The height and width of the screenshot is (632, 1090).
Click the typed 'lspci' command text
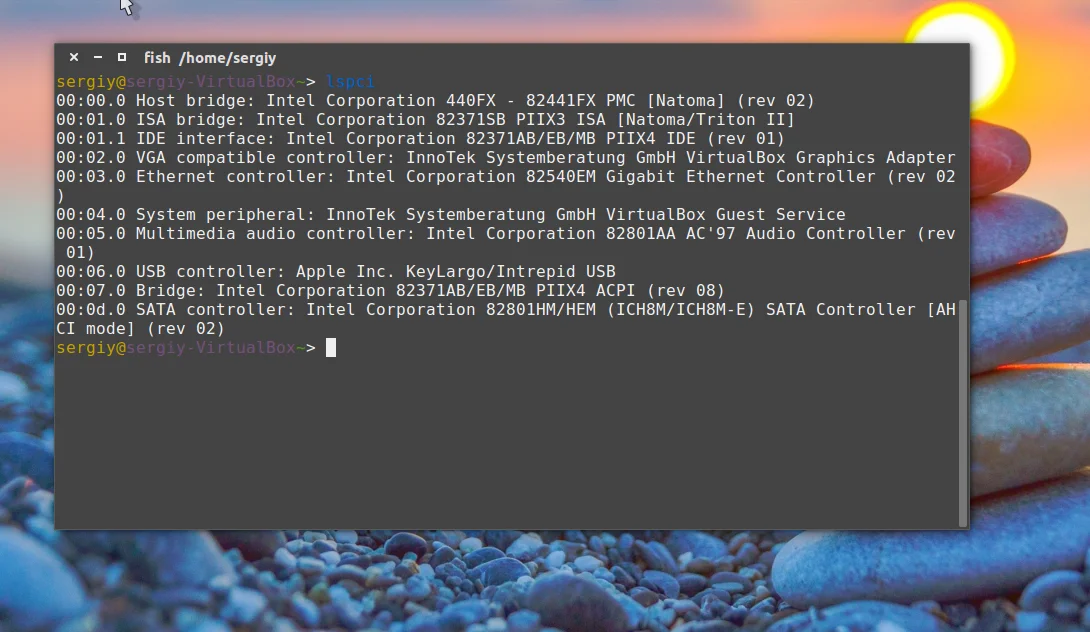coord(350,82)
